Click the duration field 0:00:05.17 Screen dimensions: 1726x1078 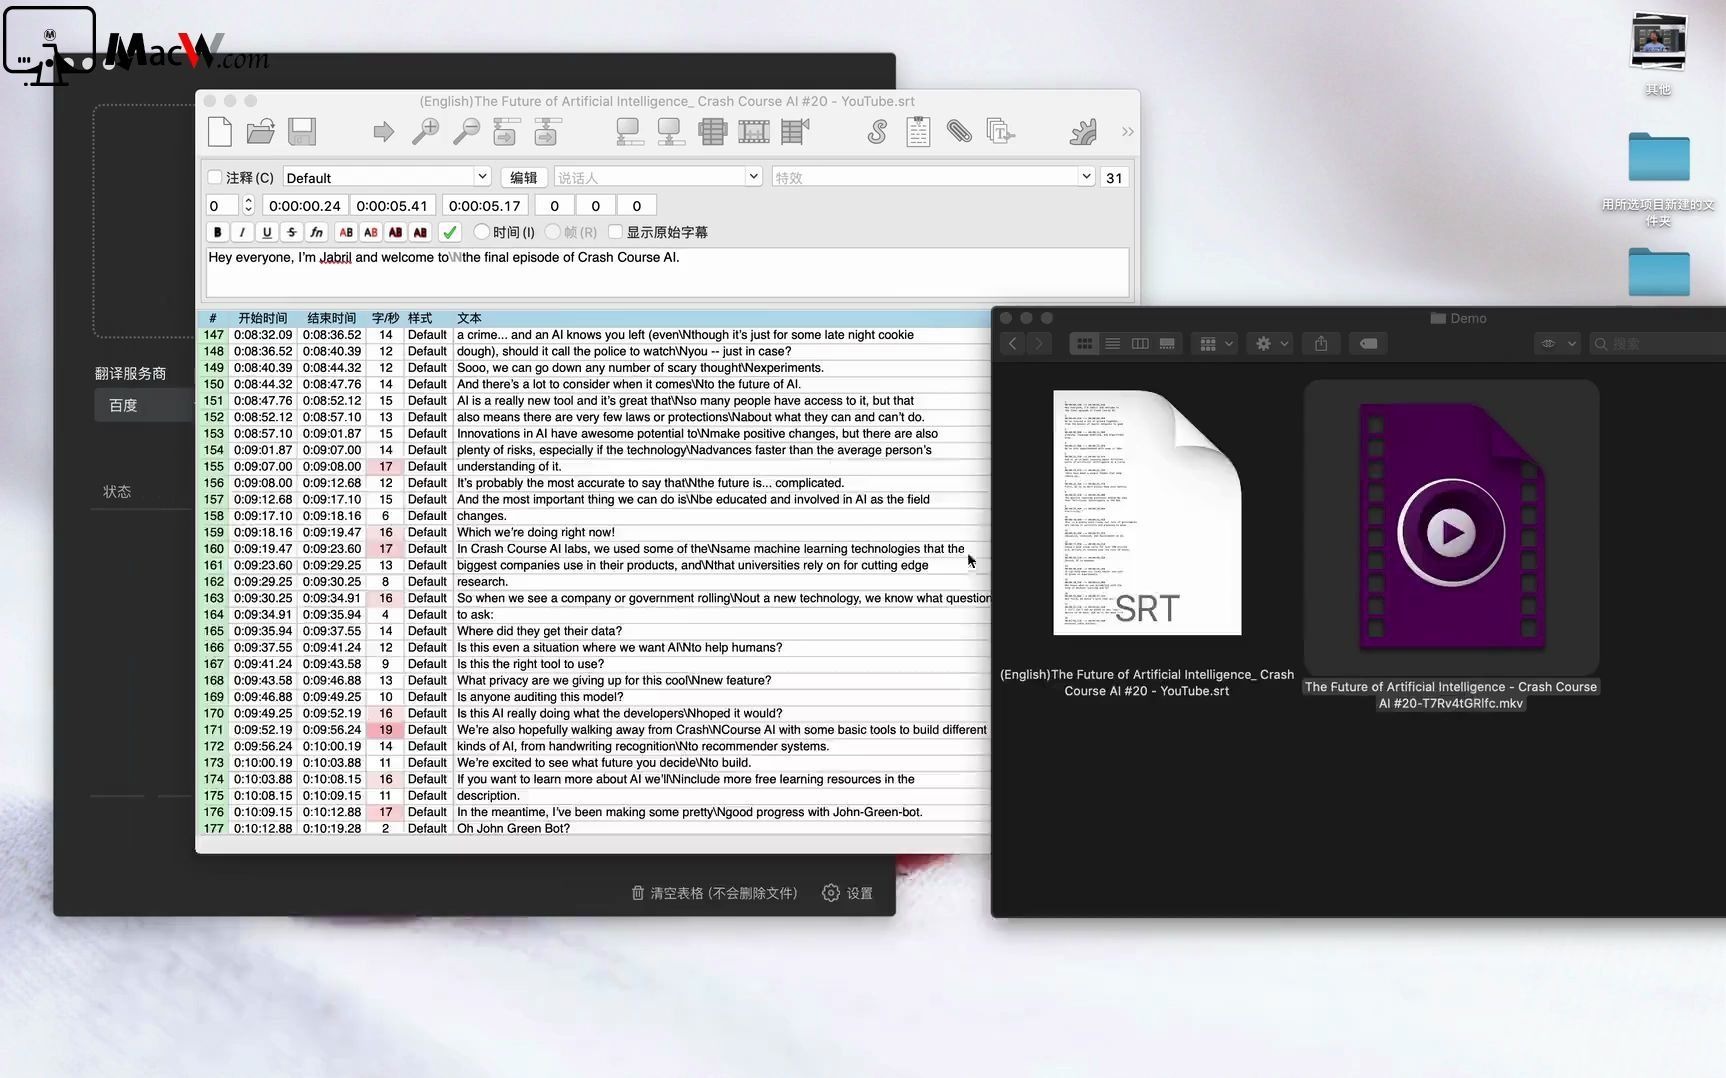[485, 205]
